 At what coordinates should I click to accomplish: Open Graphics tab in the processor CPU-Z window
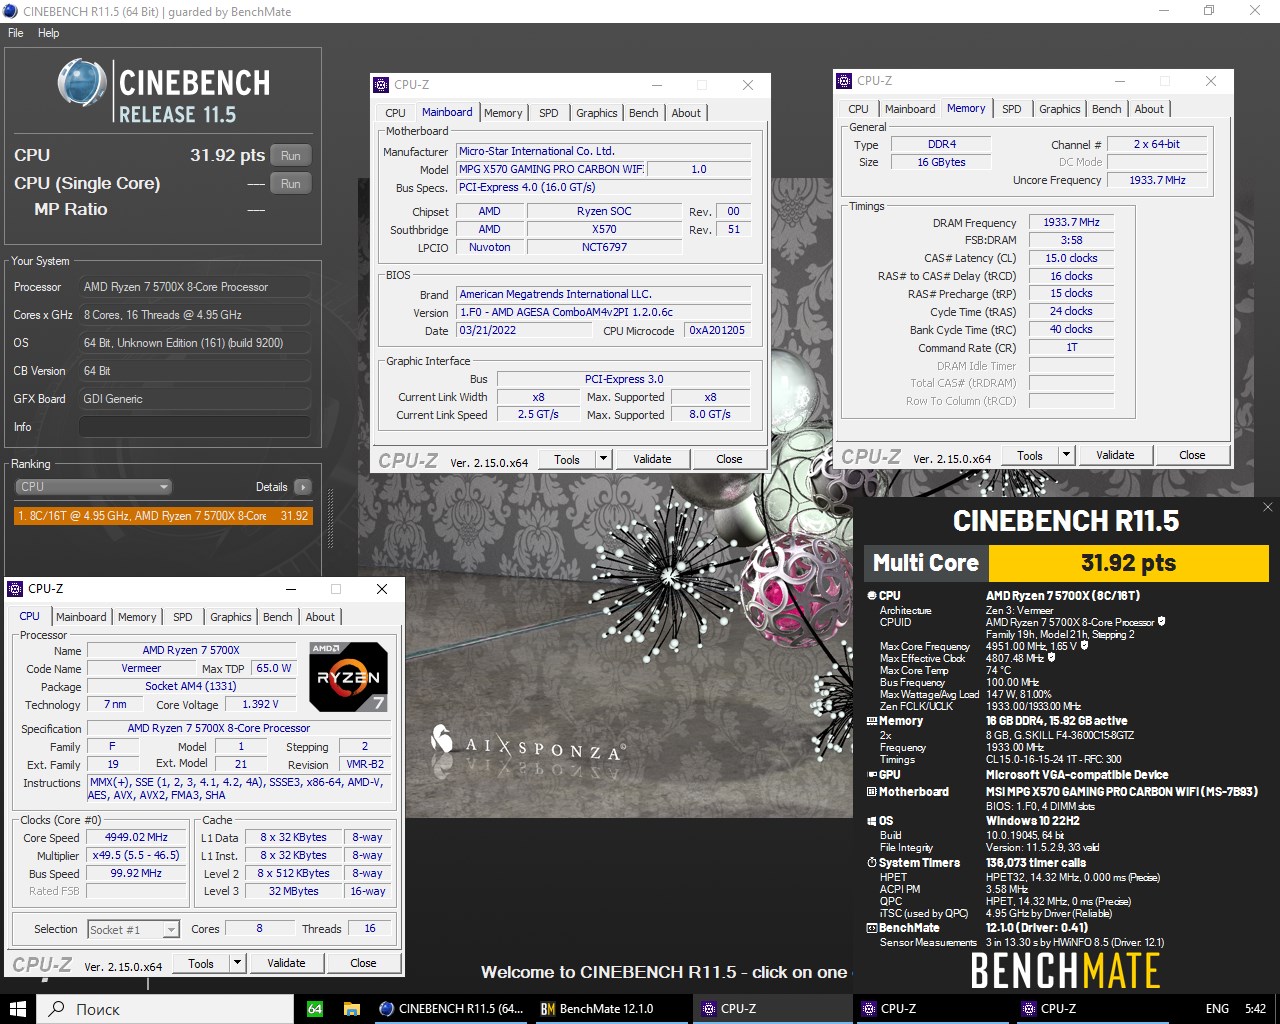[x=231, y=617]
